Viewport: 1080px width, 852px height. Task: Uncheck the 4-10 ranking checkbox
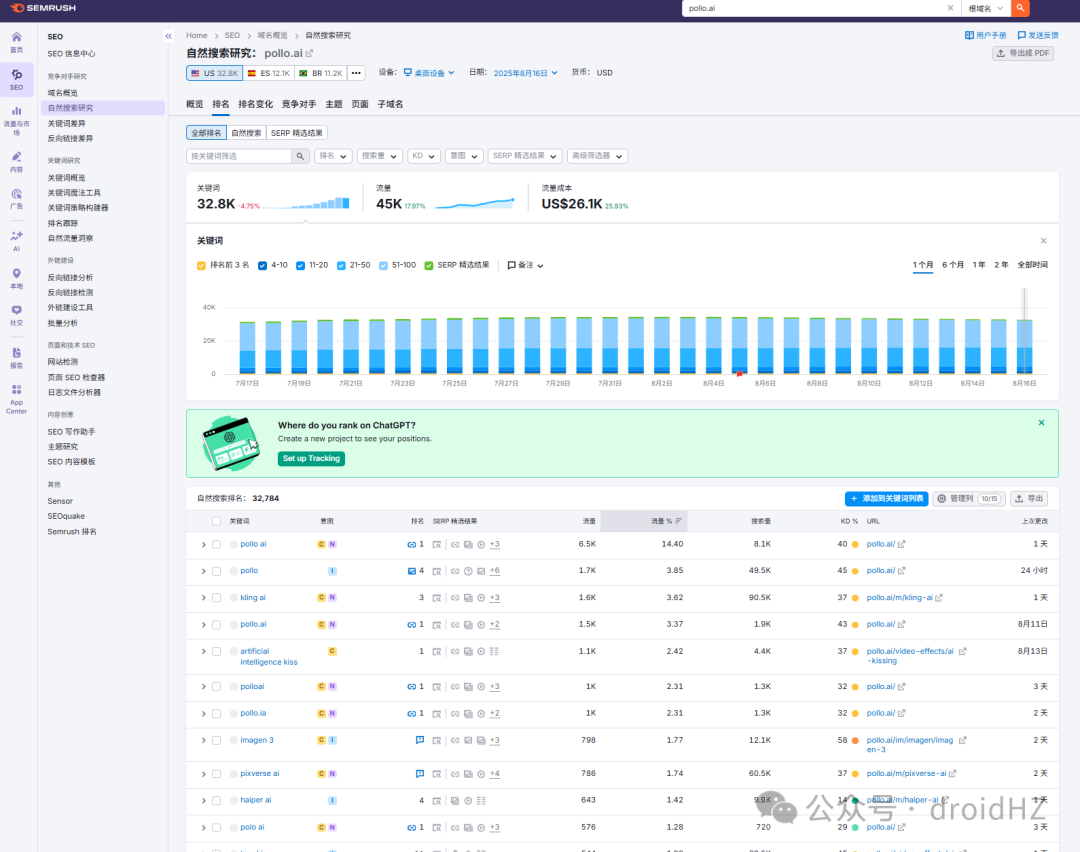pos(262,266)
